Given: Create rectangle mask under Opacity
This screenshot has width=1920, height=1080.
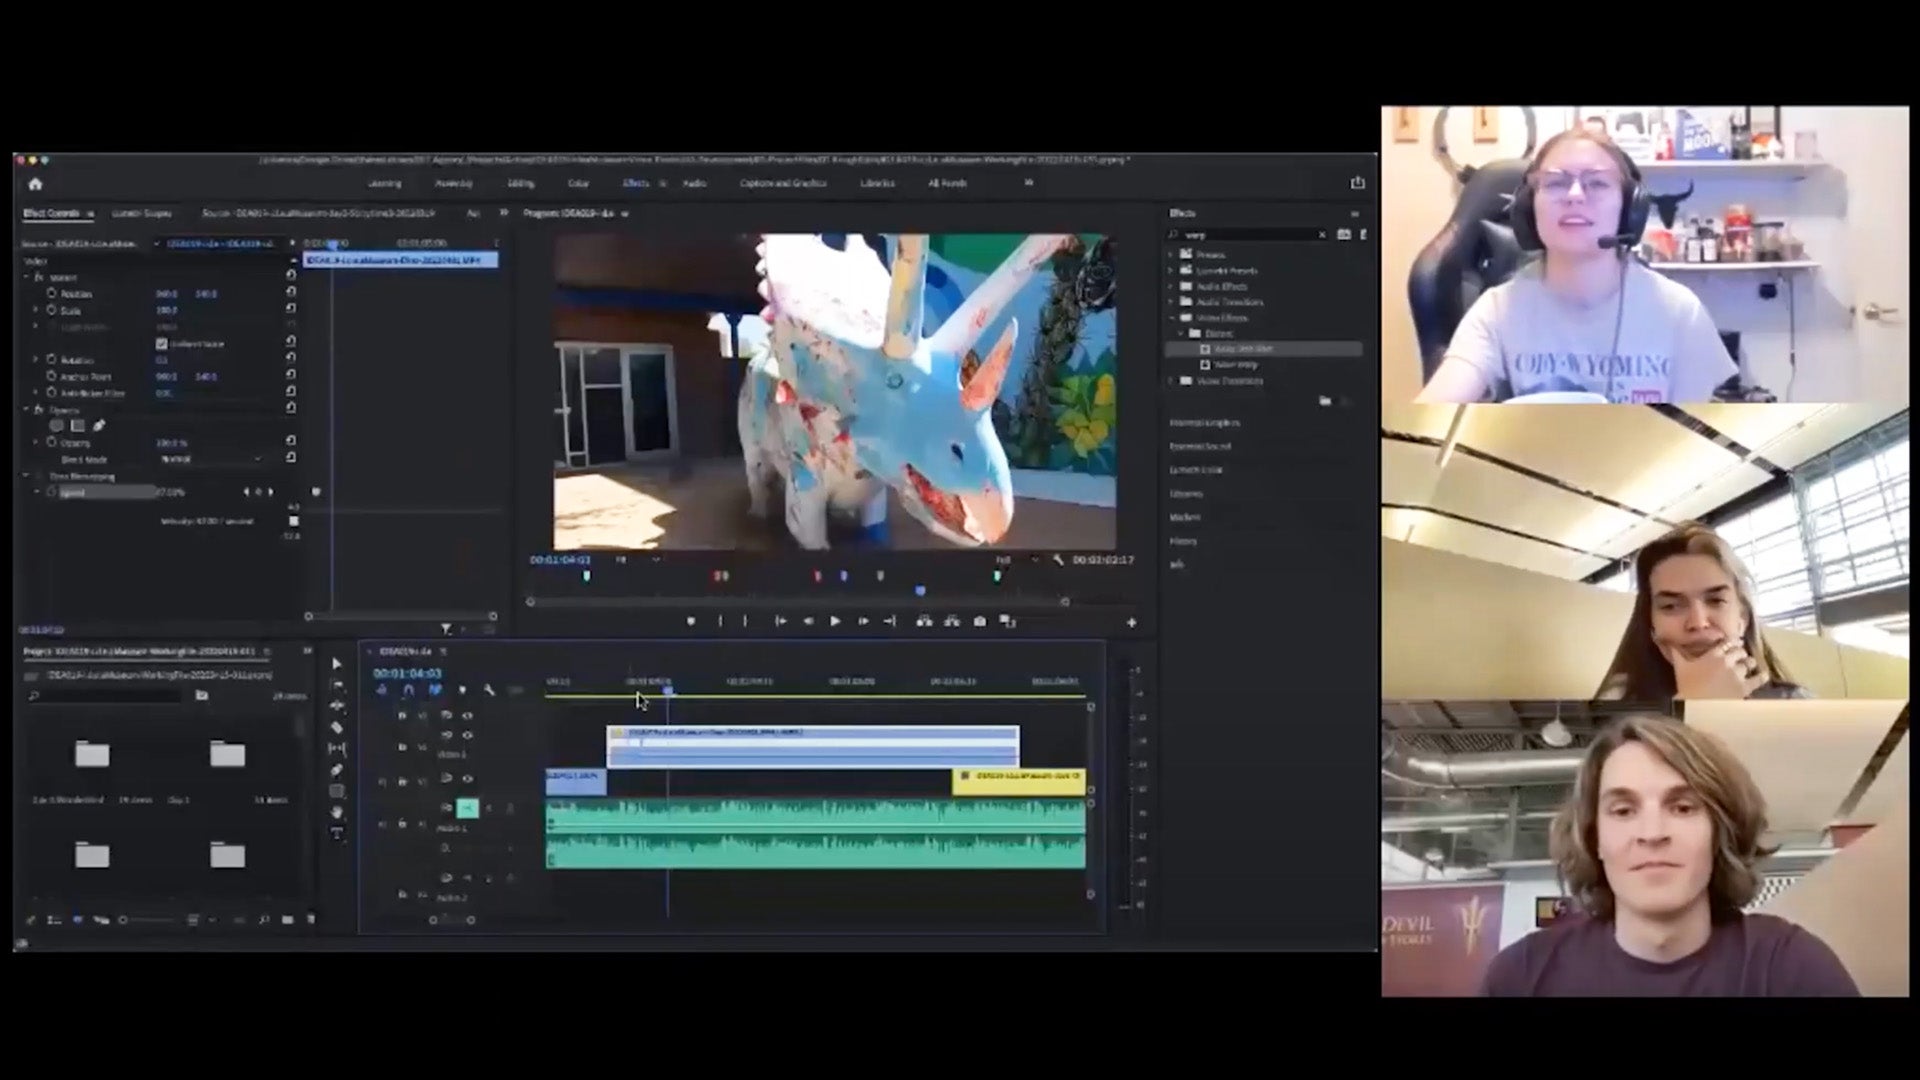Looking at the screenshot, I should 78,426.
